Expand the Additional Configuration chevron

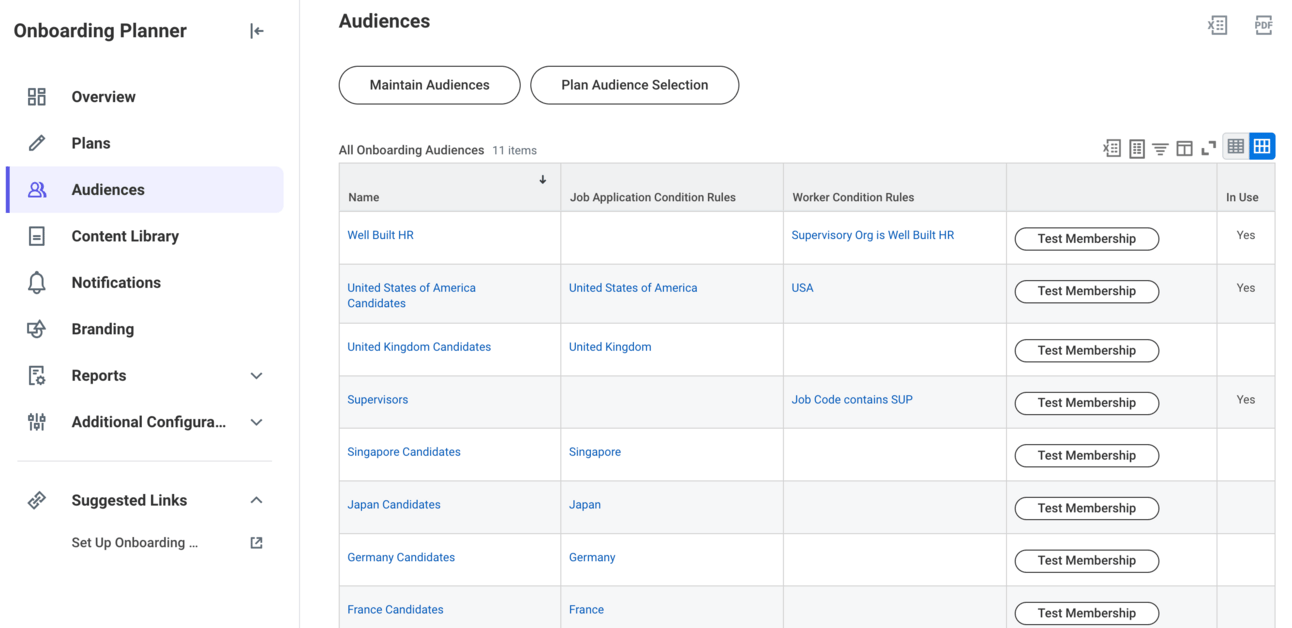click(x=256, y=422)
